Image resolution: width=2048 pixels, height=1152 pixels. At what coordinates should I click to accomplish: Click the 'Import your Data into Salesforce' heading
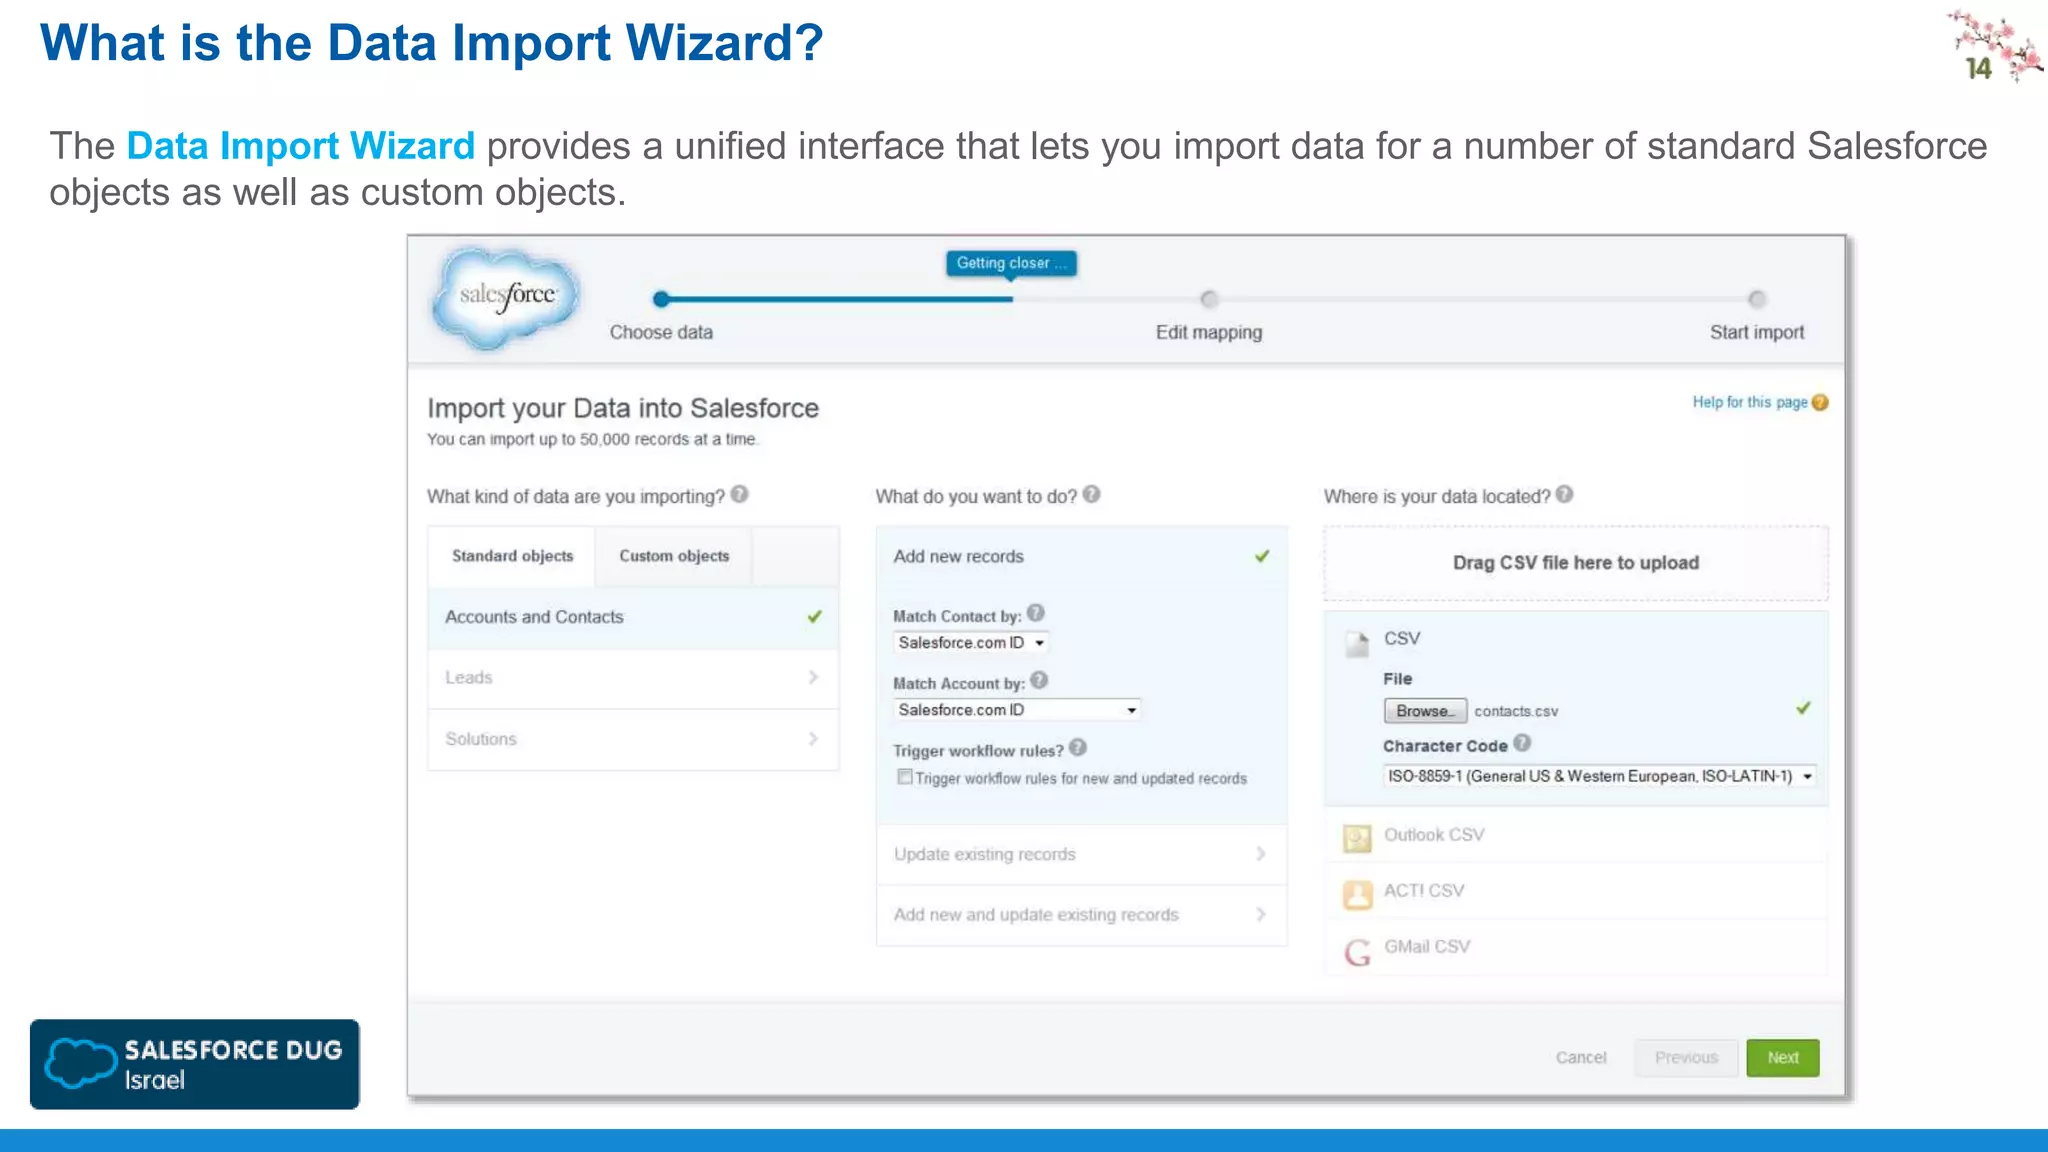pyautogui.click(x=623, y=408)
